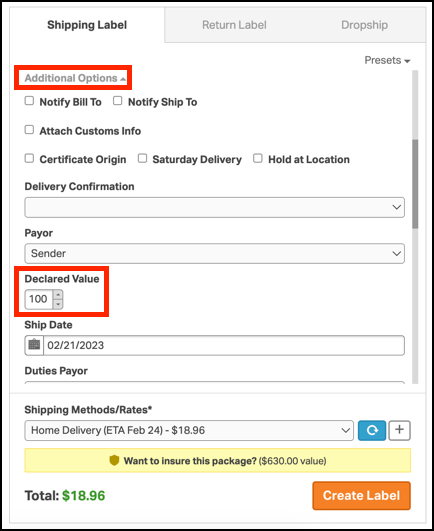
Task: Click the plus icon beside shipping rates
Action: pyautogui.click(x=399, y=430)
